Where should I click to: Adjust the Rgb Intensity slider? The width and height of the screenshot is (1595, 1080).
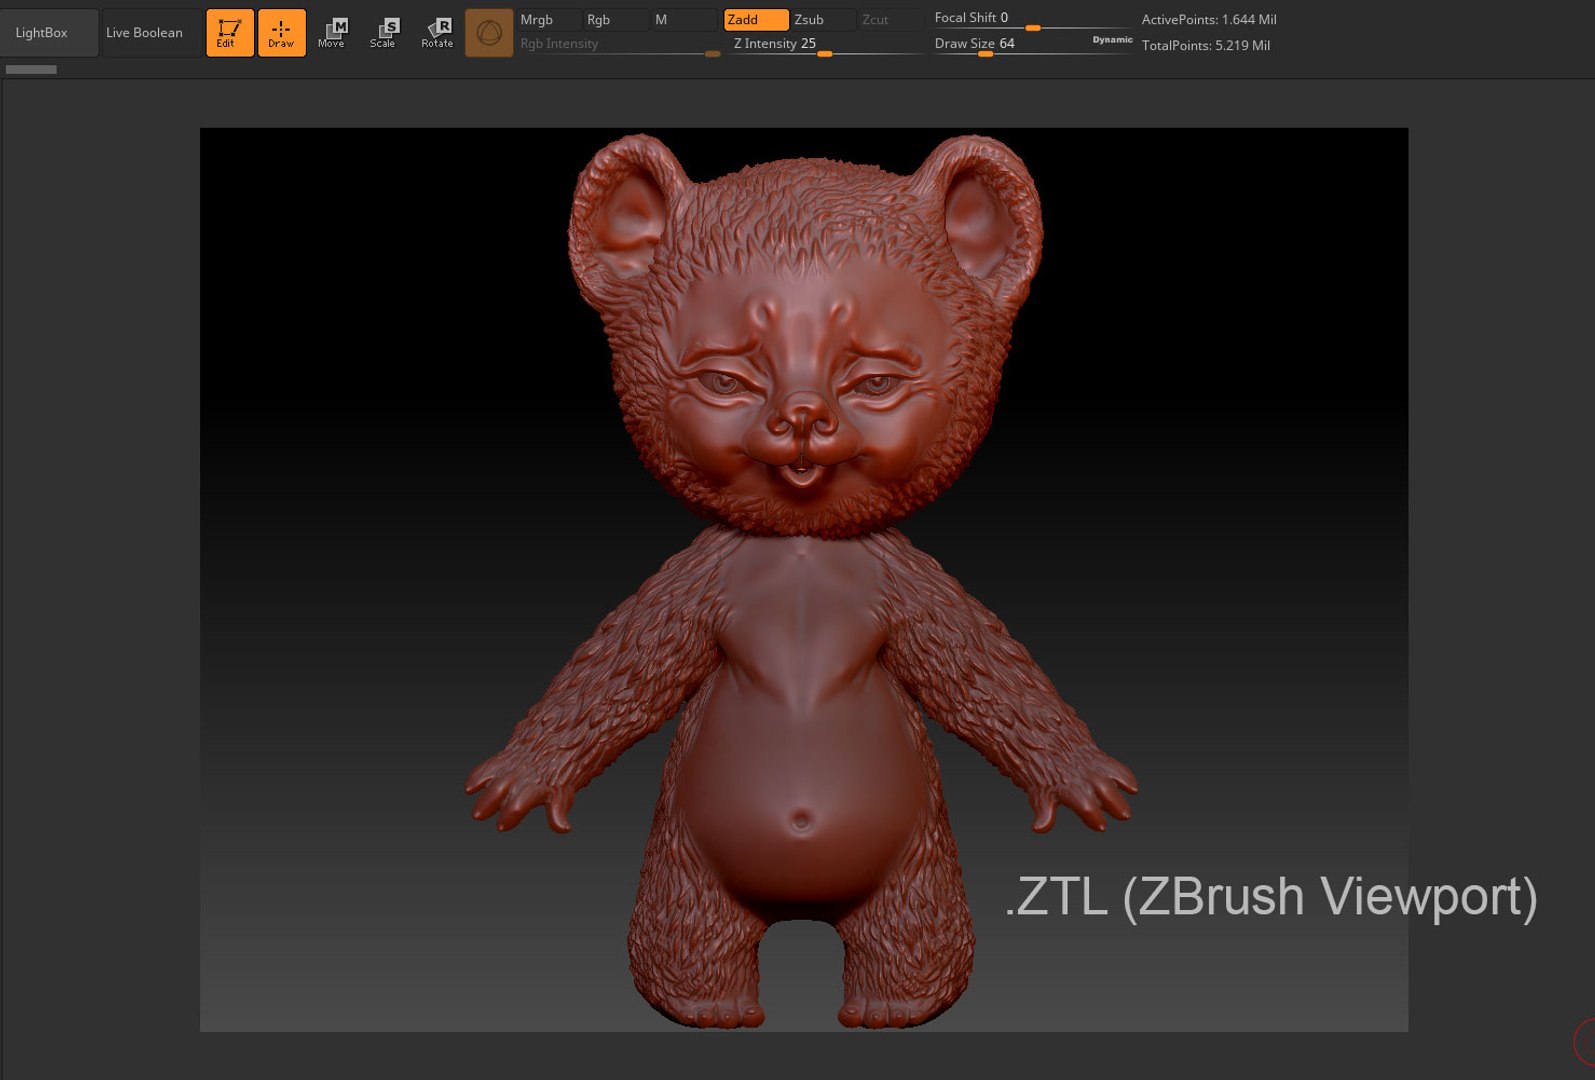(619, 45)
